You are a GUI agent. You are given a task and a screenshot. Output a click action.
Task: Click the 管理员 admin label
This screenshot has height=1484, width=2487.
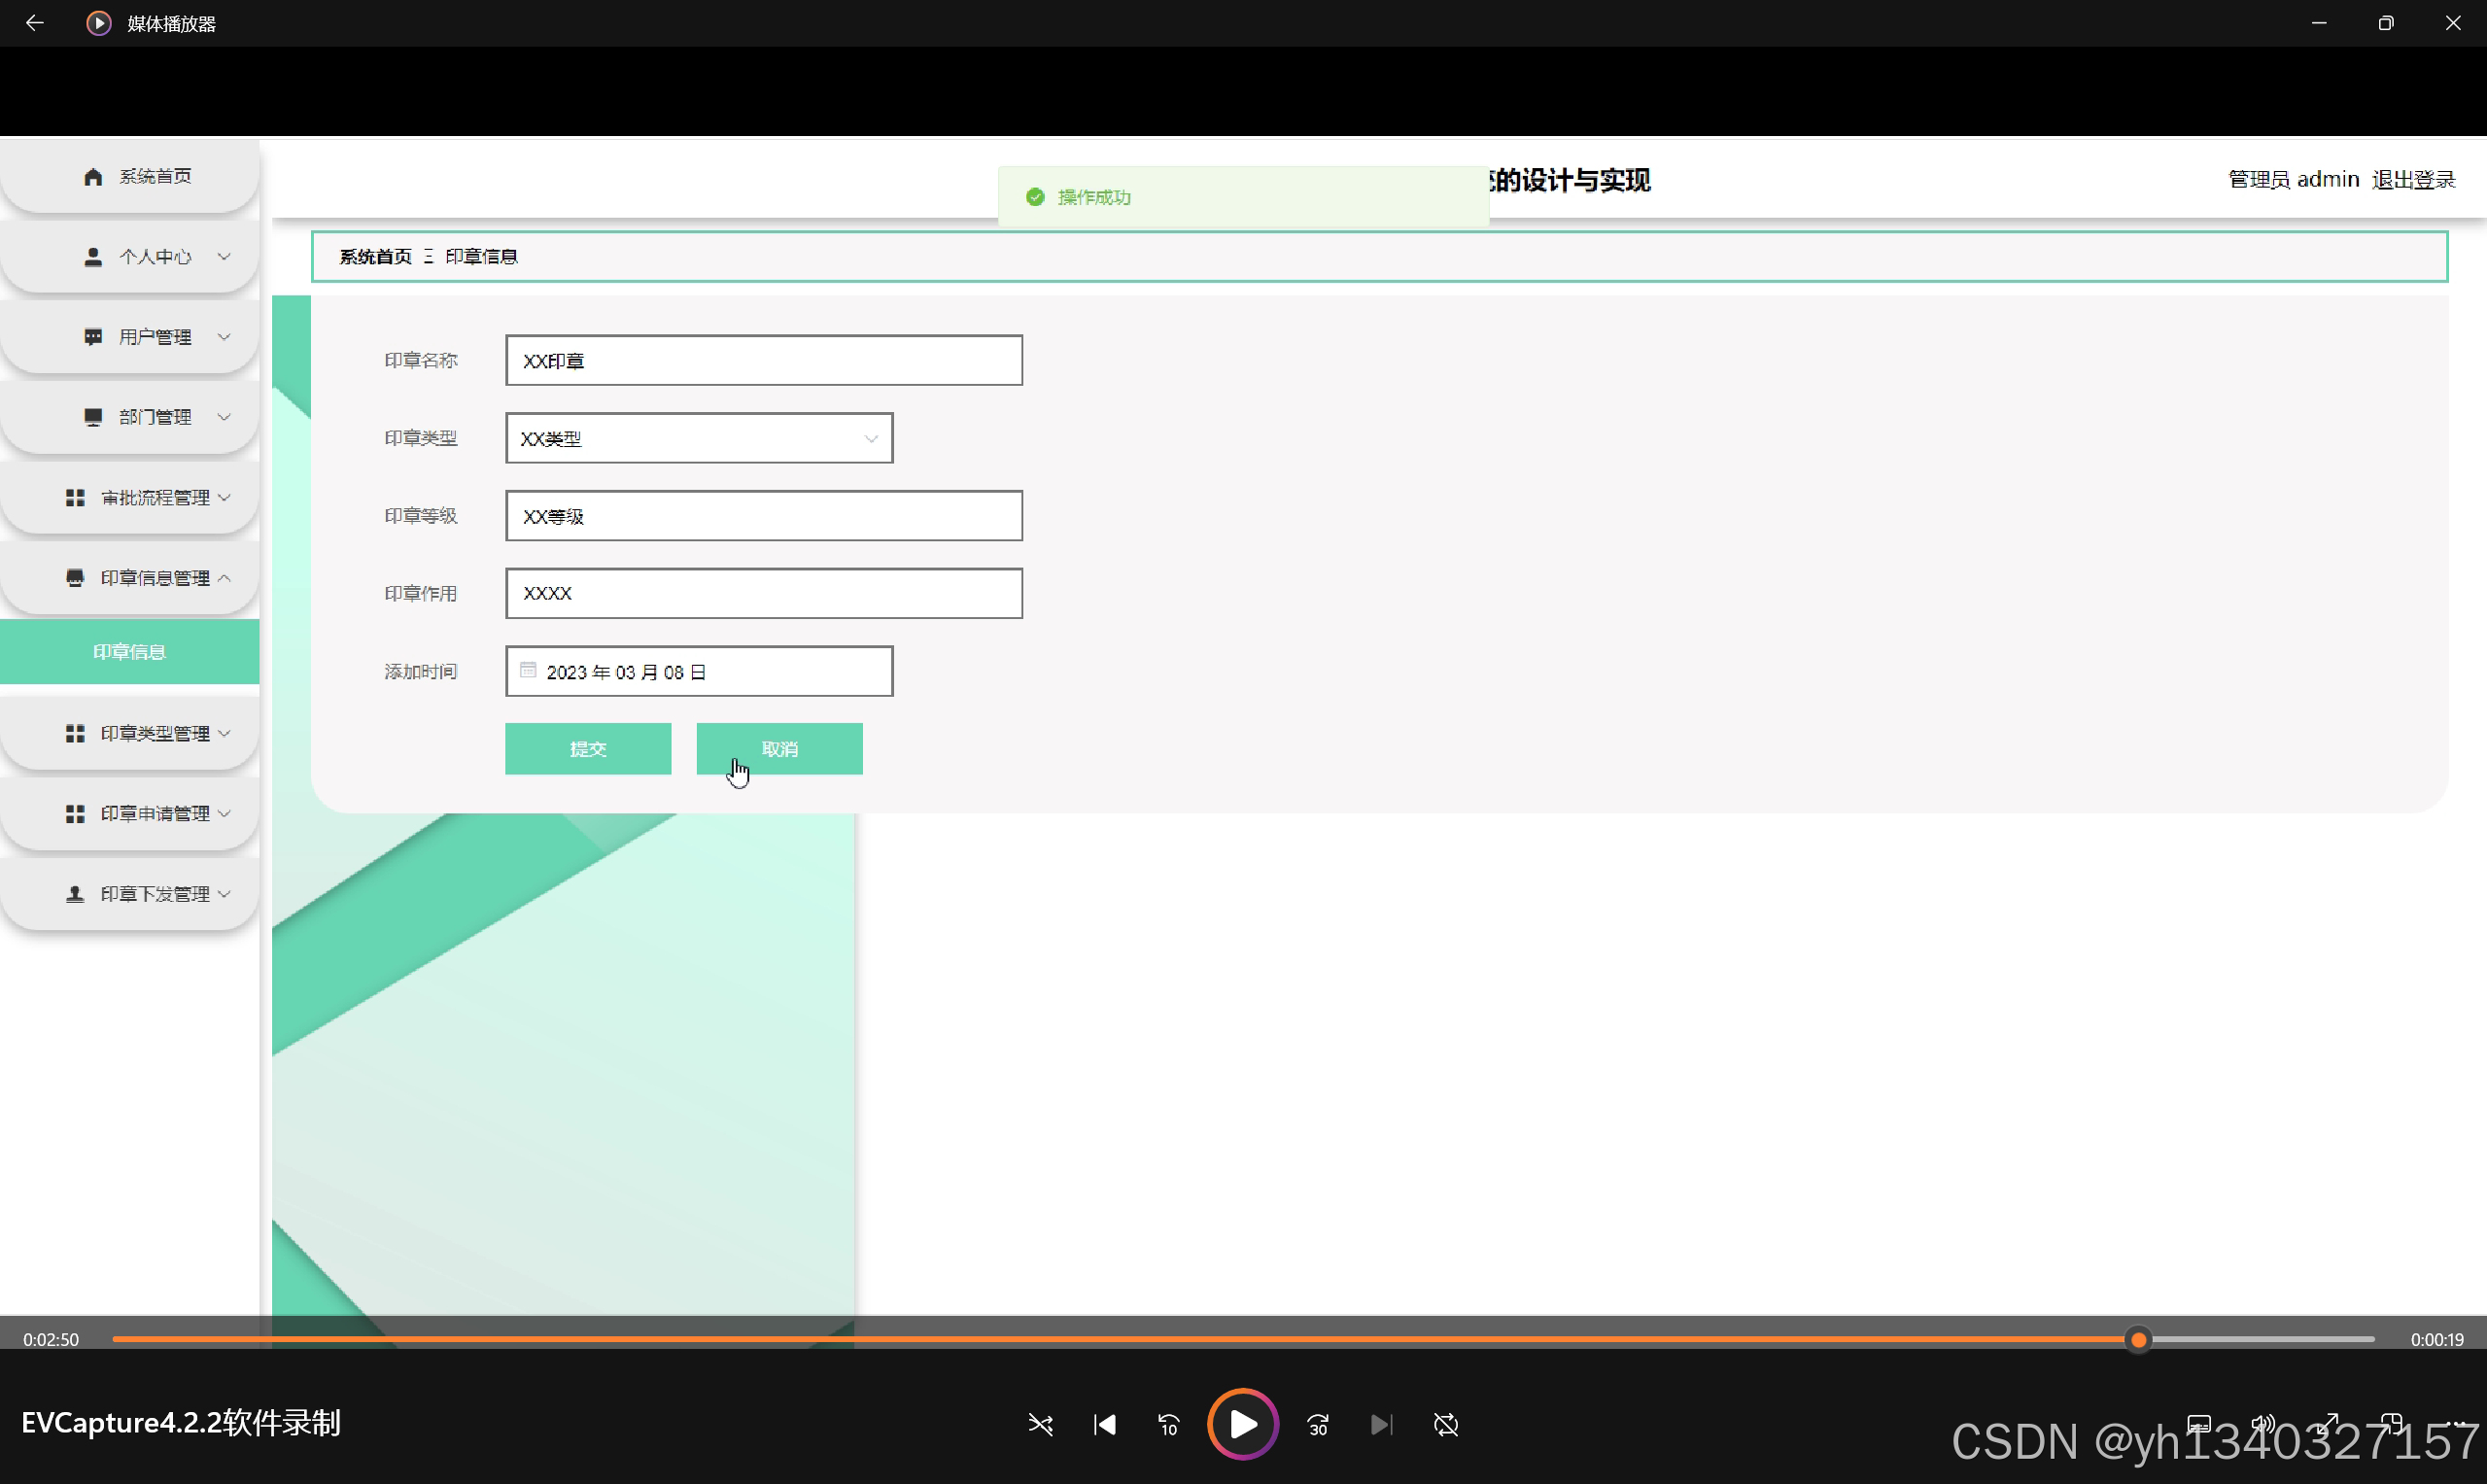[x=2294, y=180]
